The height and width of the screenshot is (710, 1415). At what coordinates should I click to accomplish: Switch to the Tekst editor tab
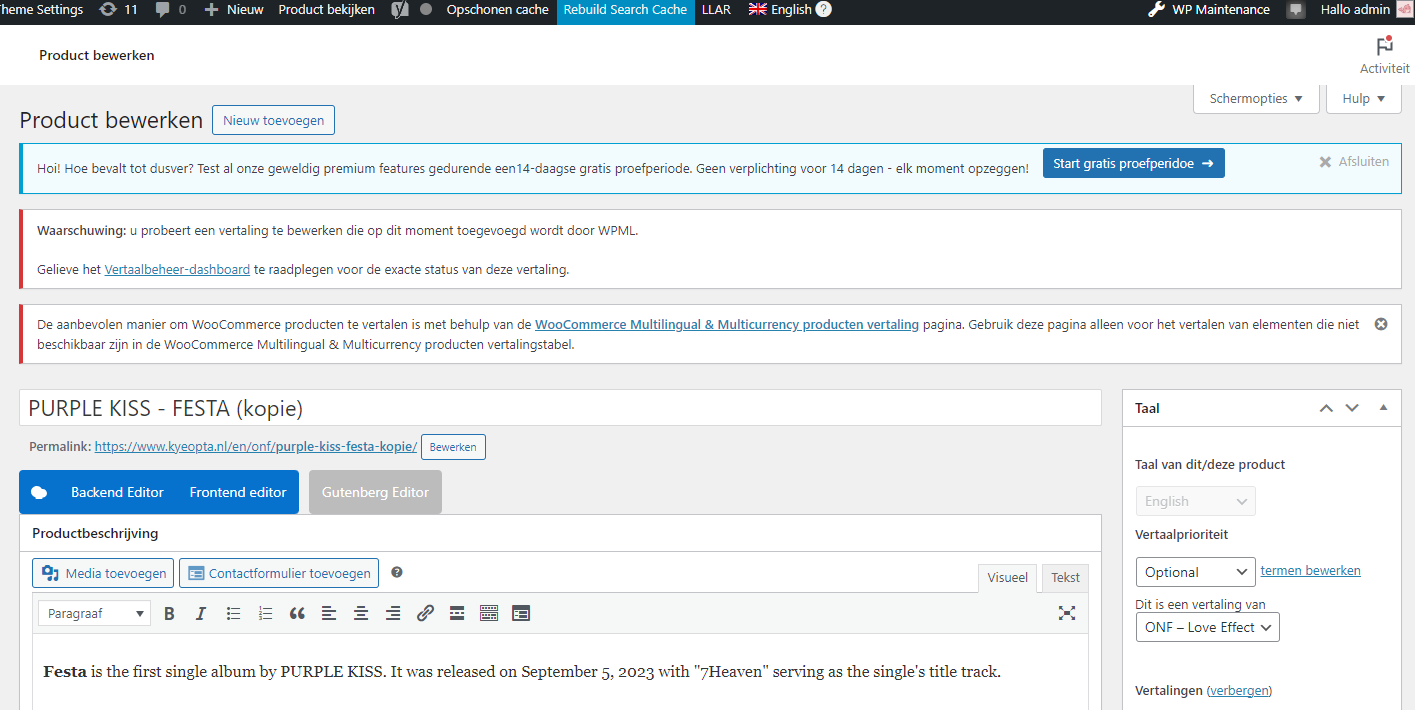tap(1065, 577)
